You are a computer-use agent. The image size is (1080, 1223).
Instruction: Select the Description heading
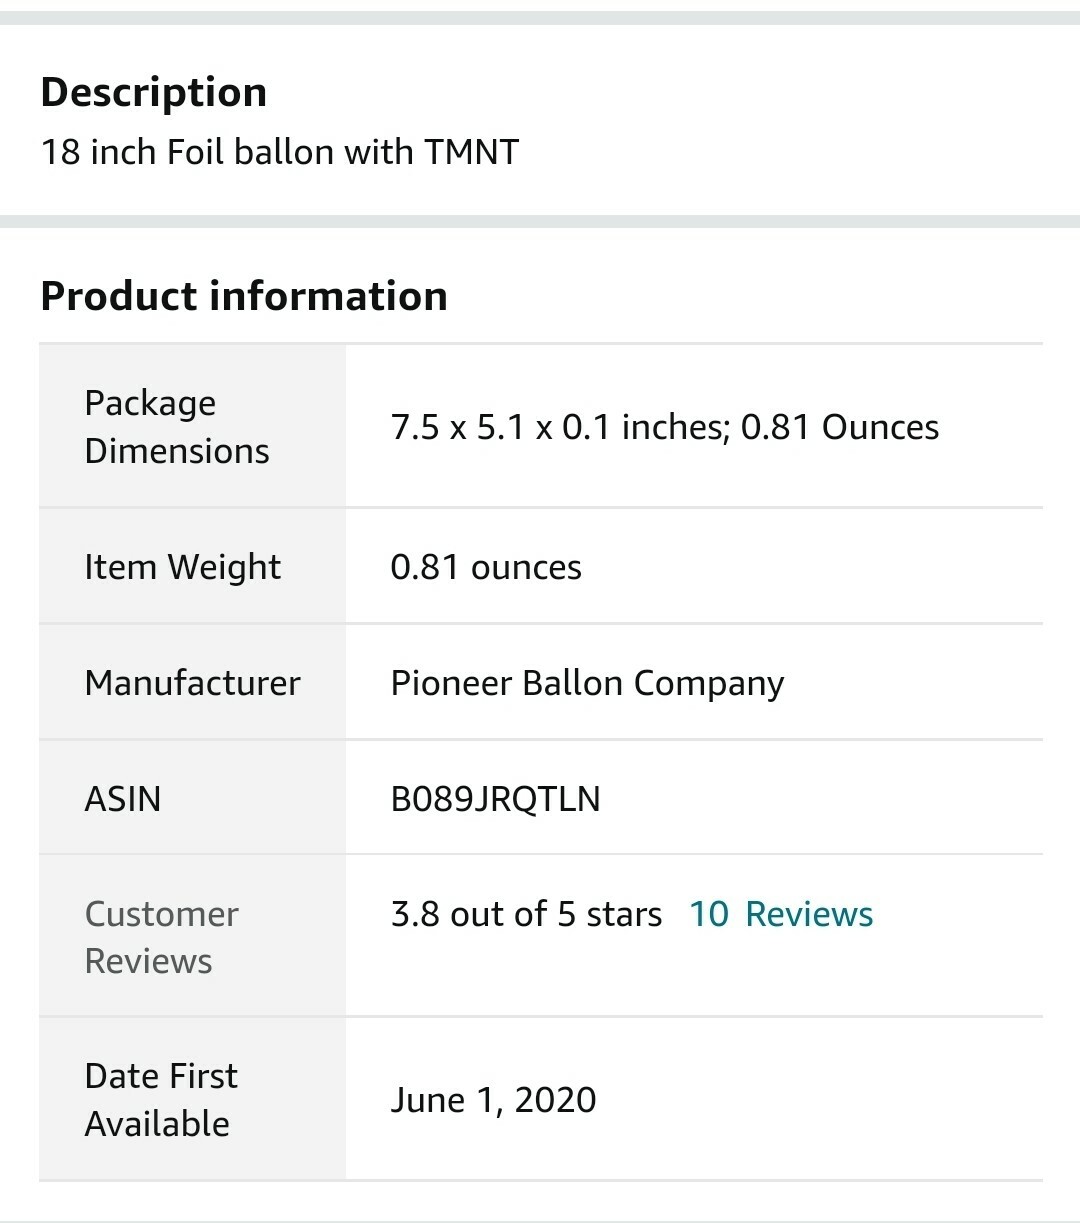click(x=154, y=92)
